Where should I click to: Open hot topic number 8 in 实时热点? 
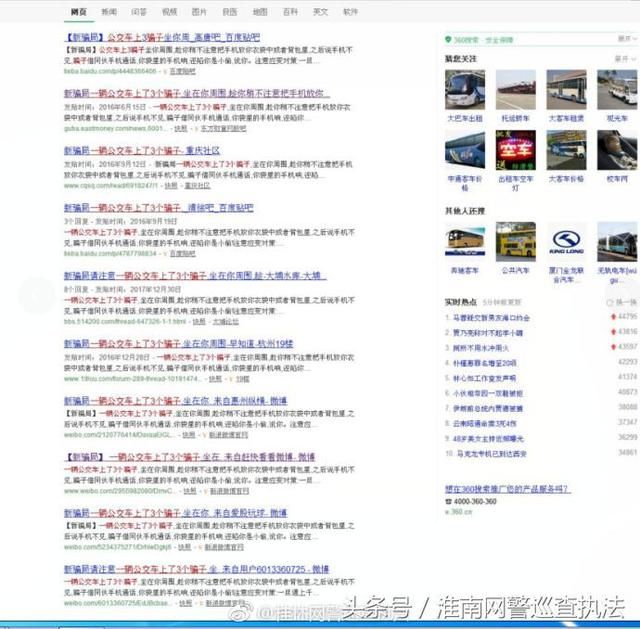pyautogui.click(x=484, y=423)
